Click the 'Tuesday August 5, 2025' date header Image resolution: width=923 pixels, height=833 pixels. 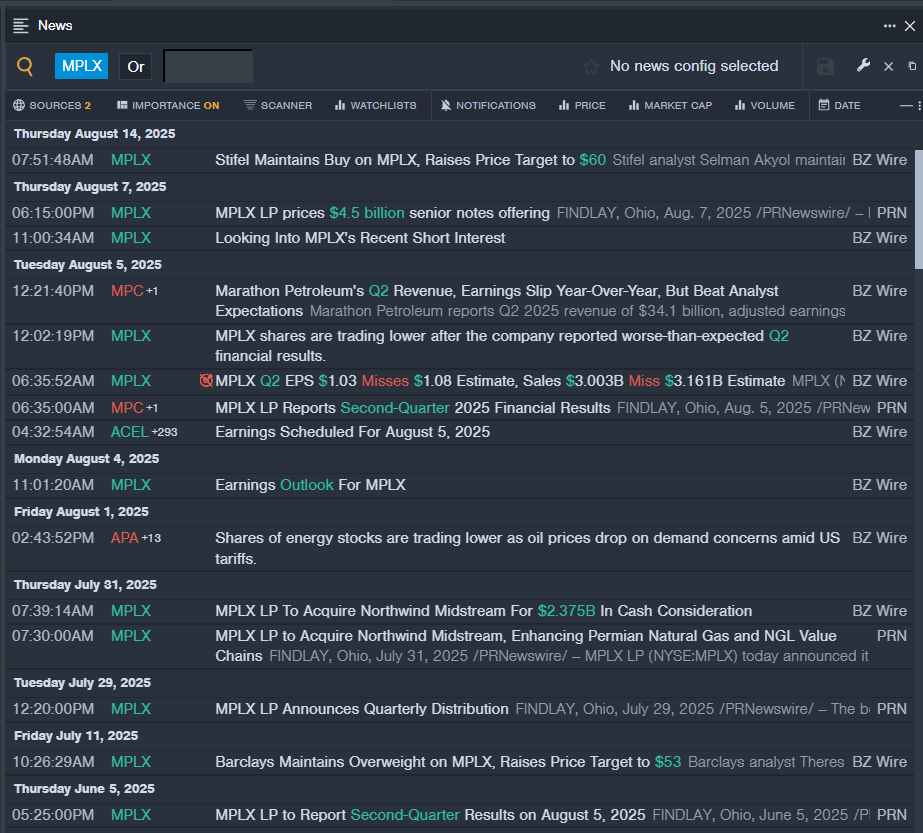tap(88, 265)
